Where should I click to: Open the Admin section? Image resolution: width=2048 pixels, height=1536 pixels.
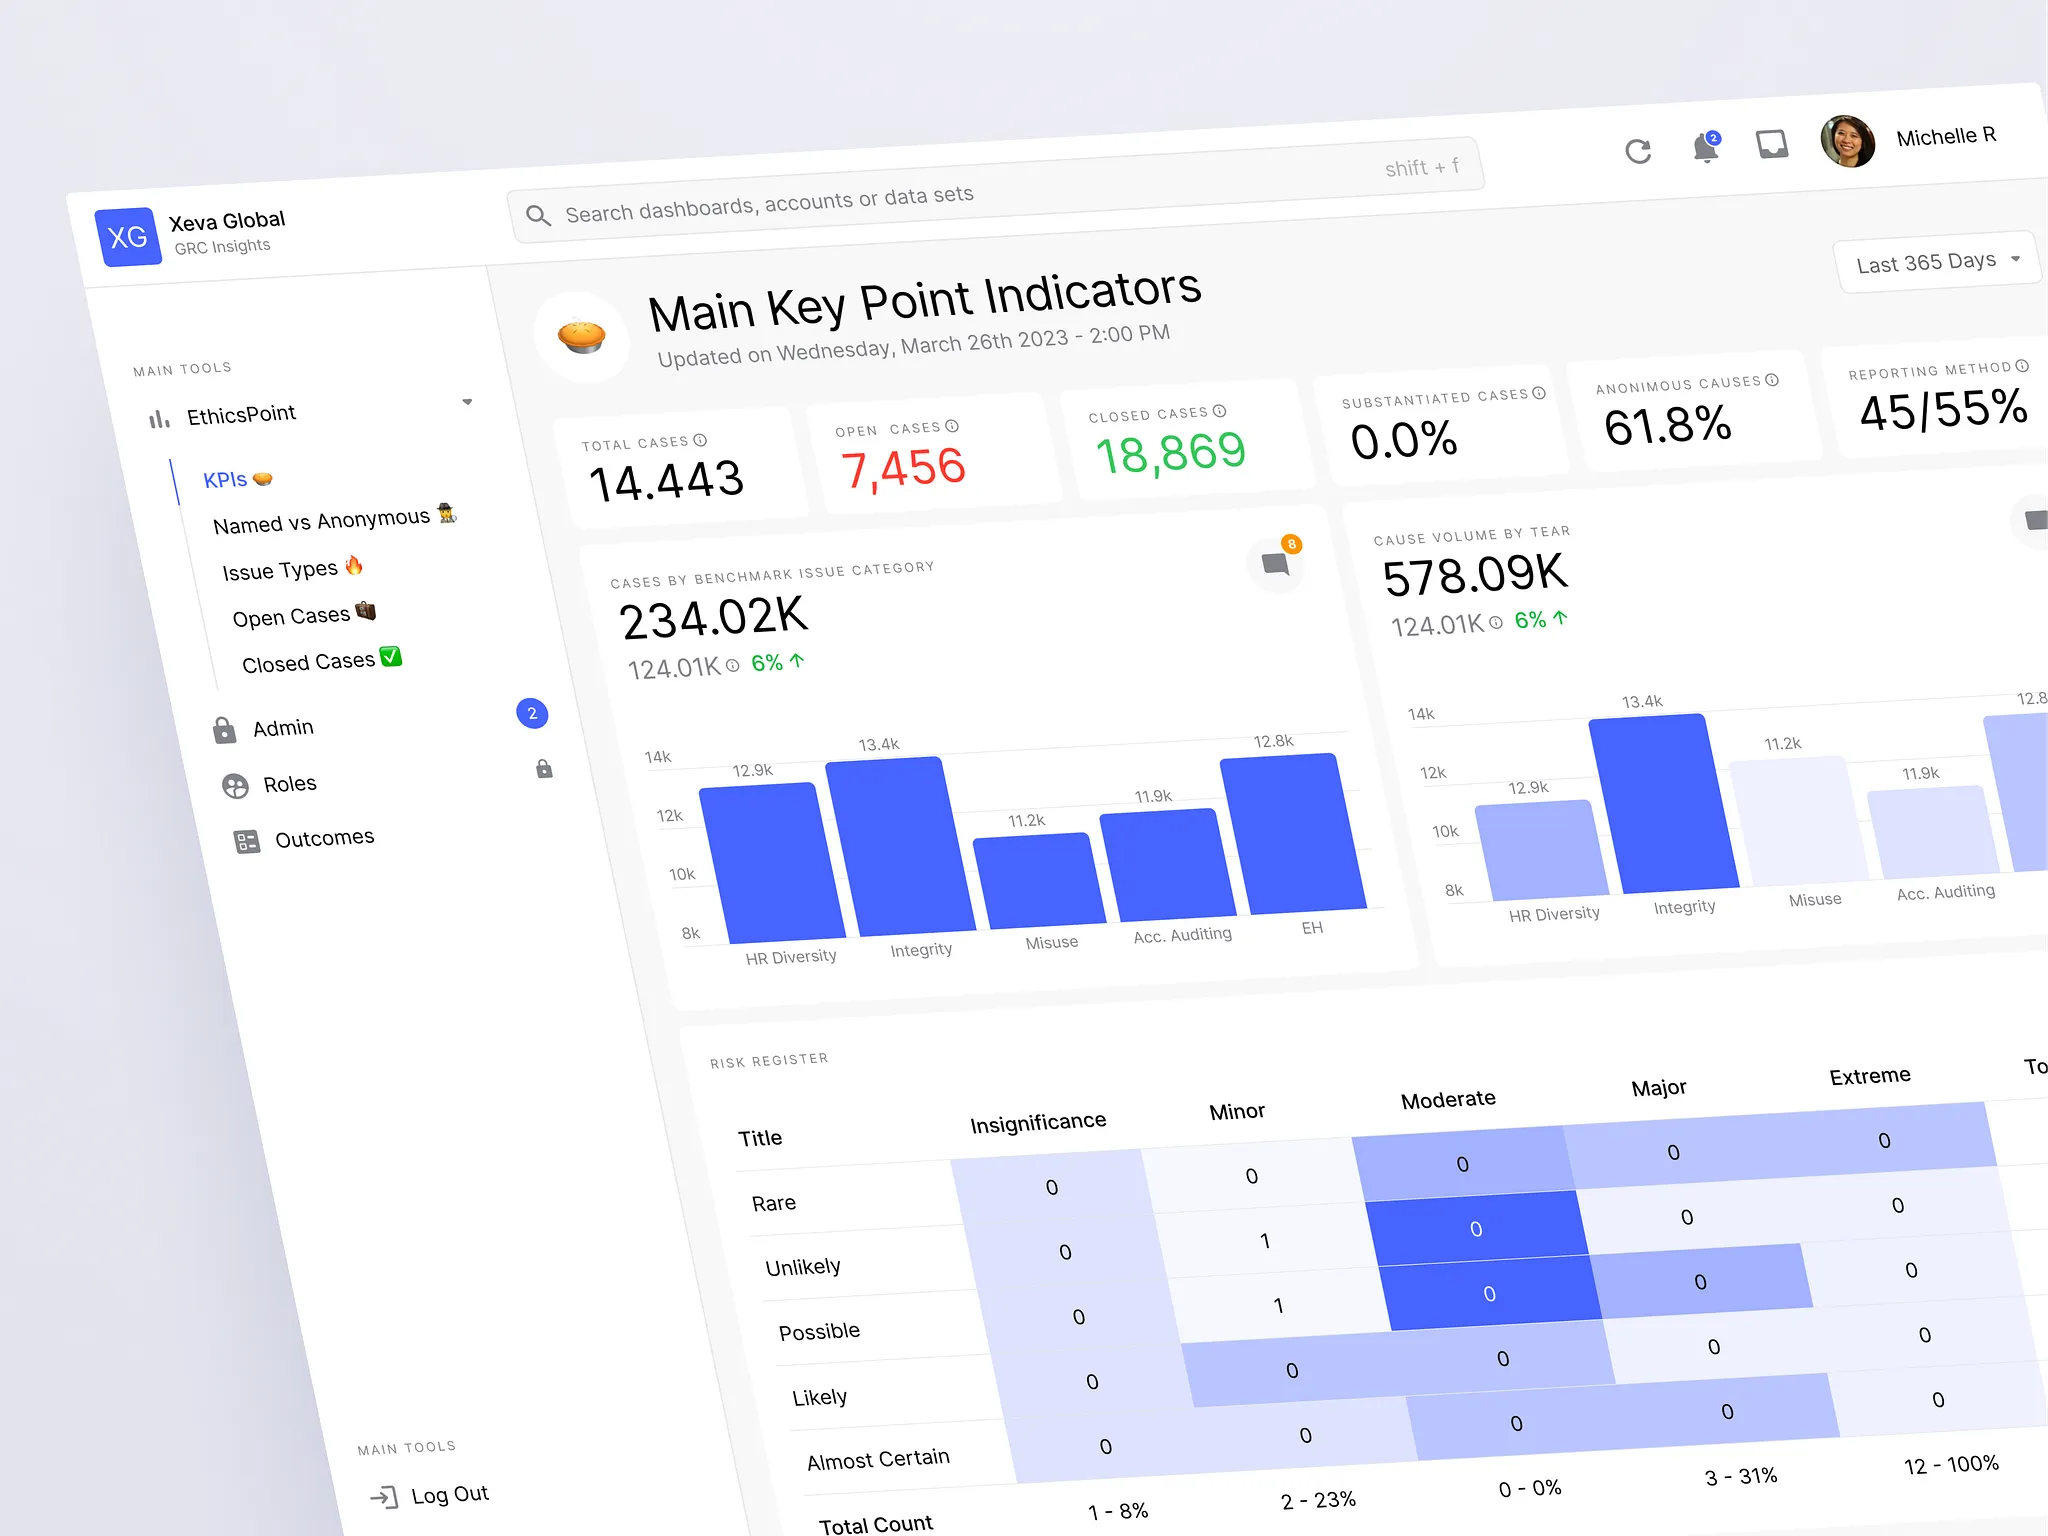[283, 728]
